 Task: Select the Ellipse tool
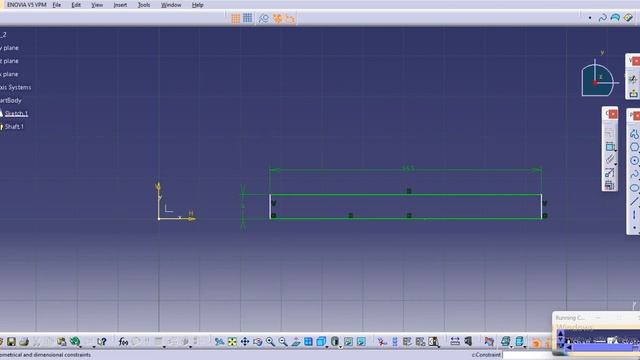(x=634, y=188)
